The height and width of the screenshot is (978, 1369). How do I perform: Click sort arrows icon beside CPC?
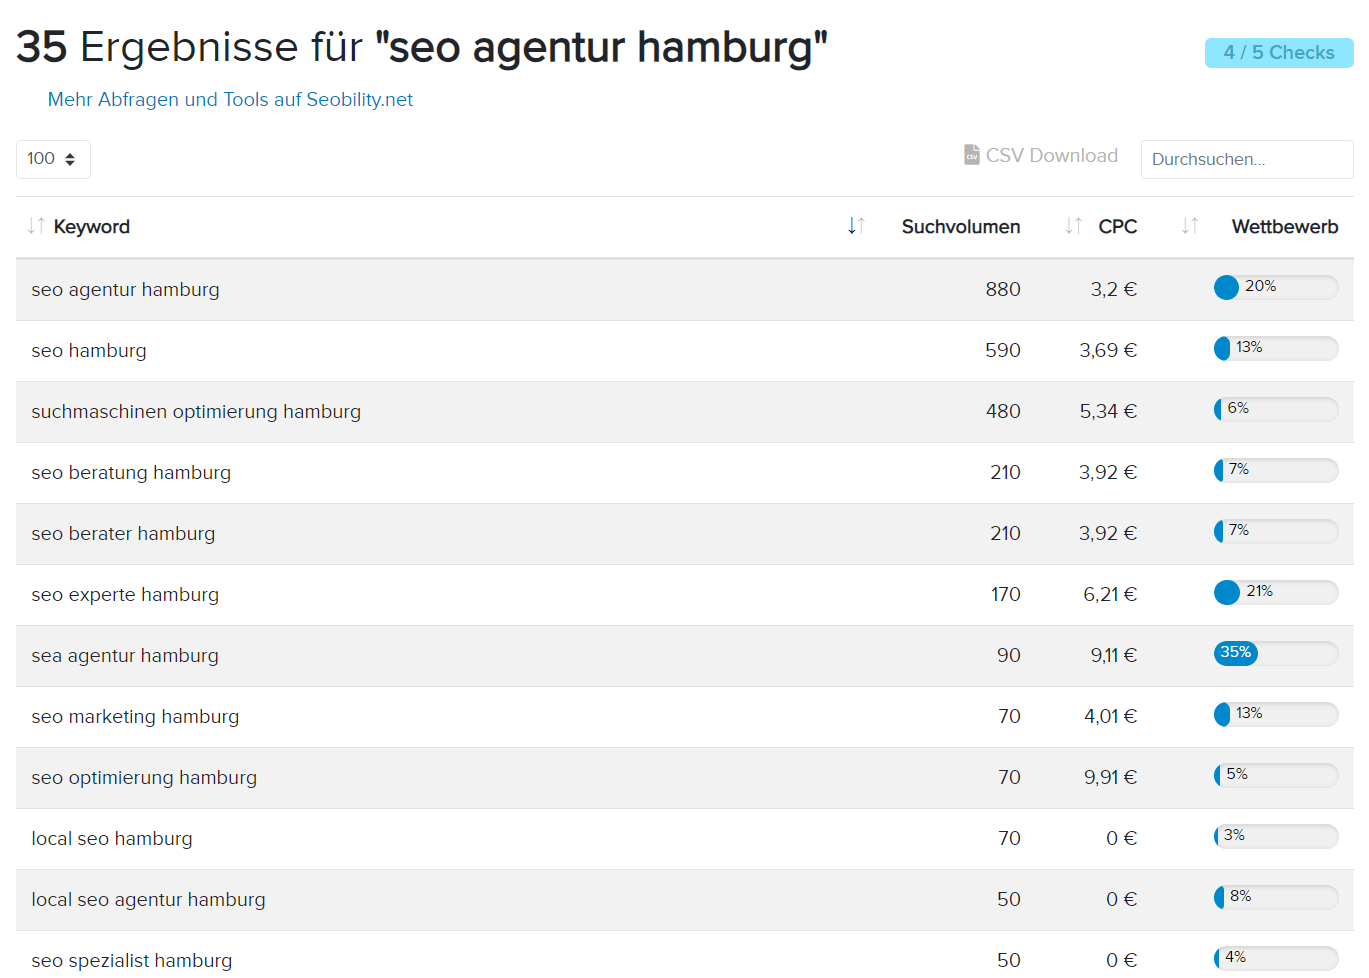[x=1073, y=226]
